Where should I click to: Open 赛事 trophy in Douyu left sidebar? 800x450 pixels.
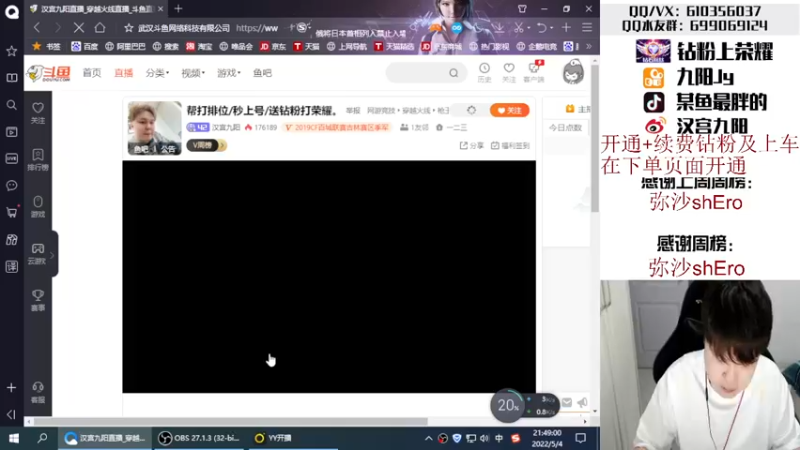coord(38,301)
